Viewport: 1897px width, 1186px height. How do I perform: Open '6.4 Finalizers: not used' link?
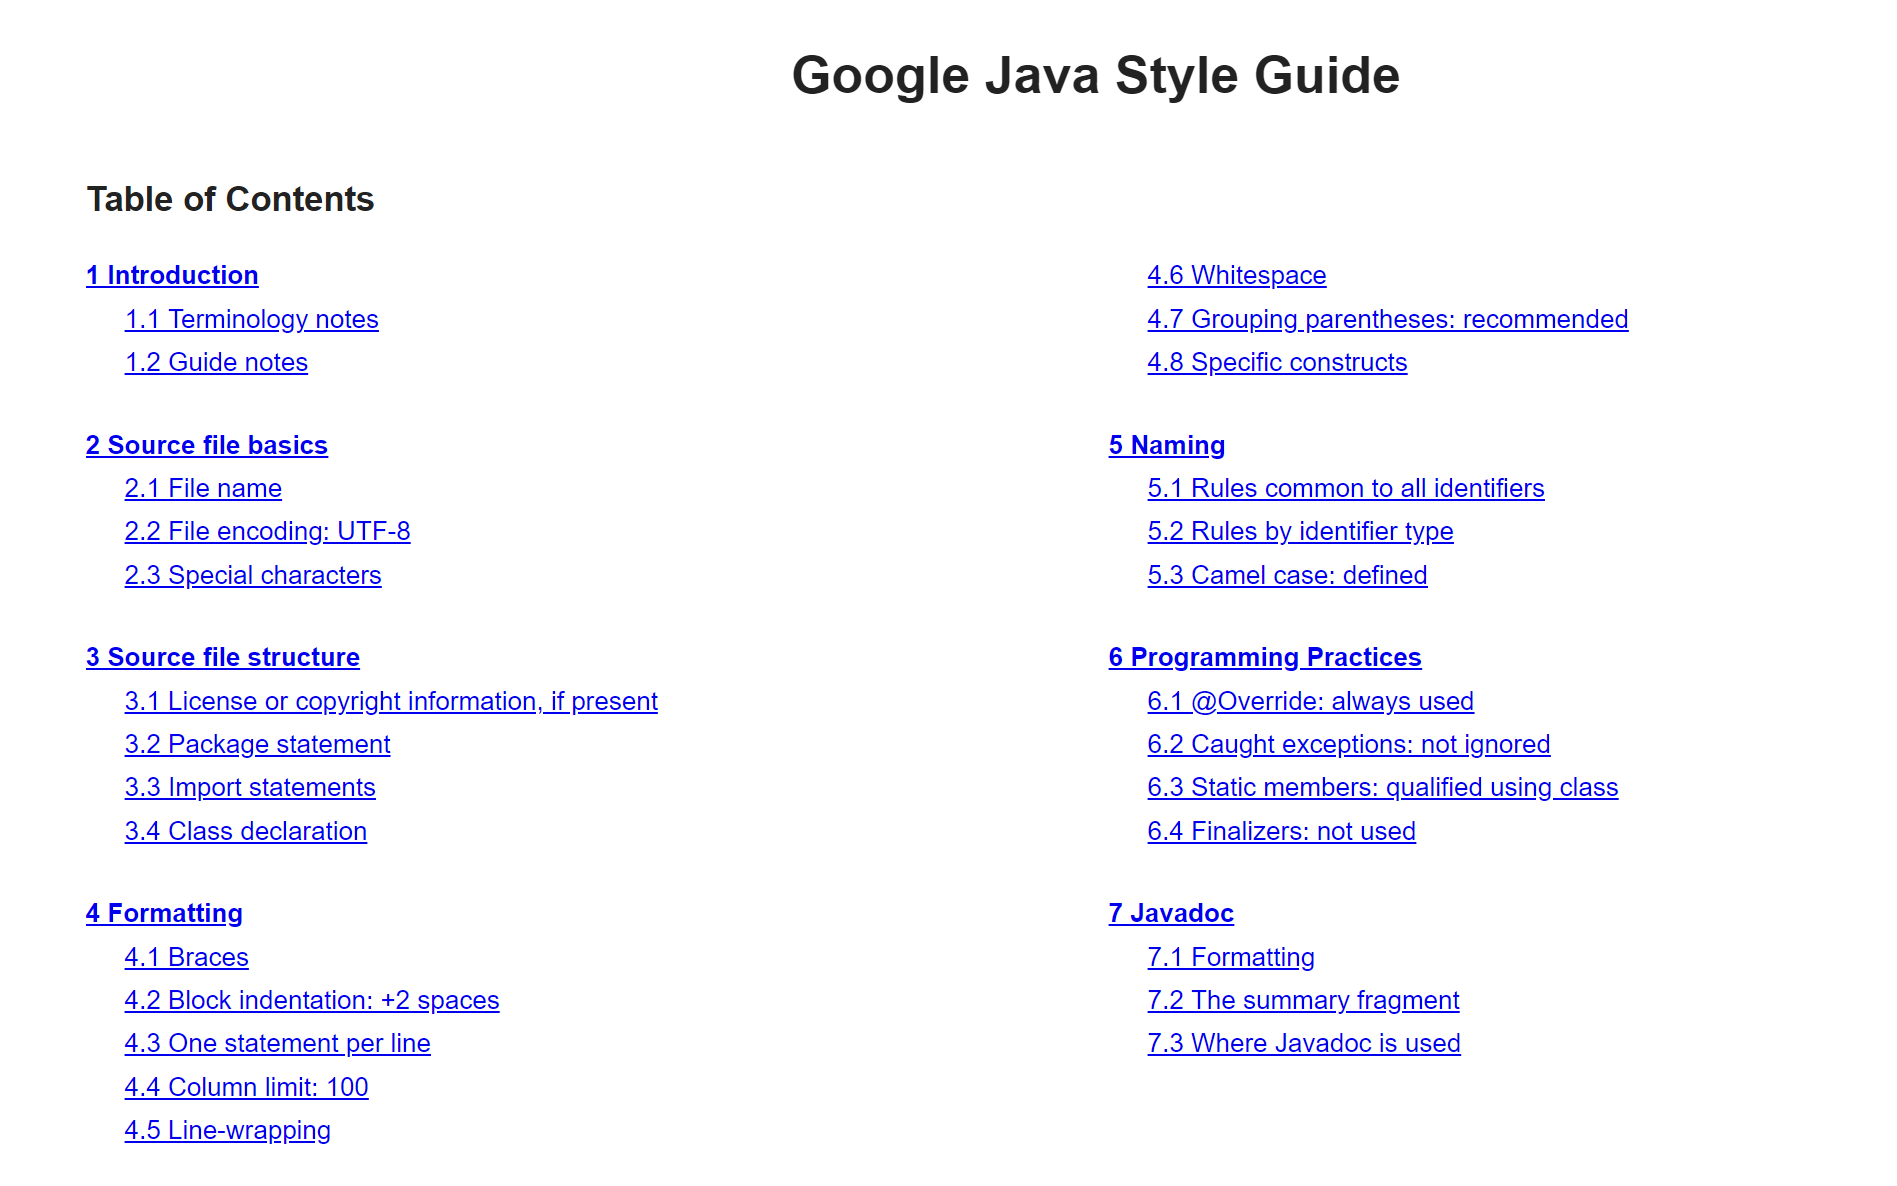point(1282,831)
